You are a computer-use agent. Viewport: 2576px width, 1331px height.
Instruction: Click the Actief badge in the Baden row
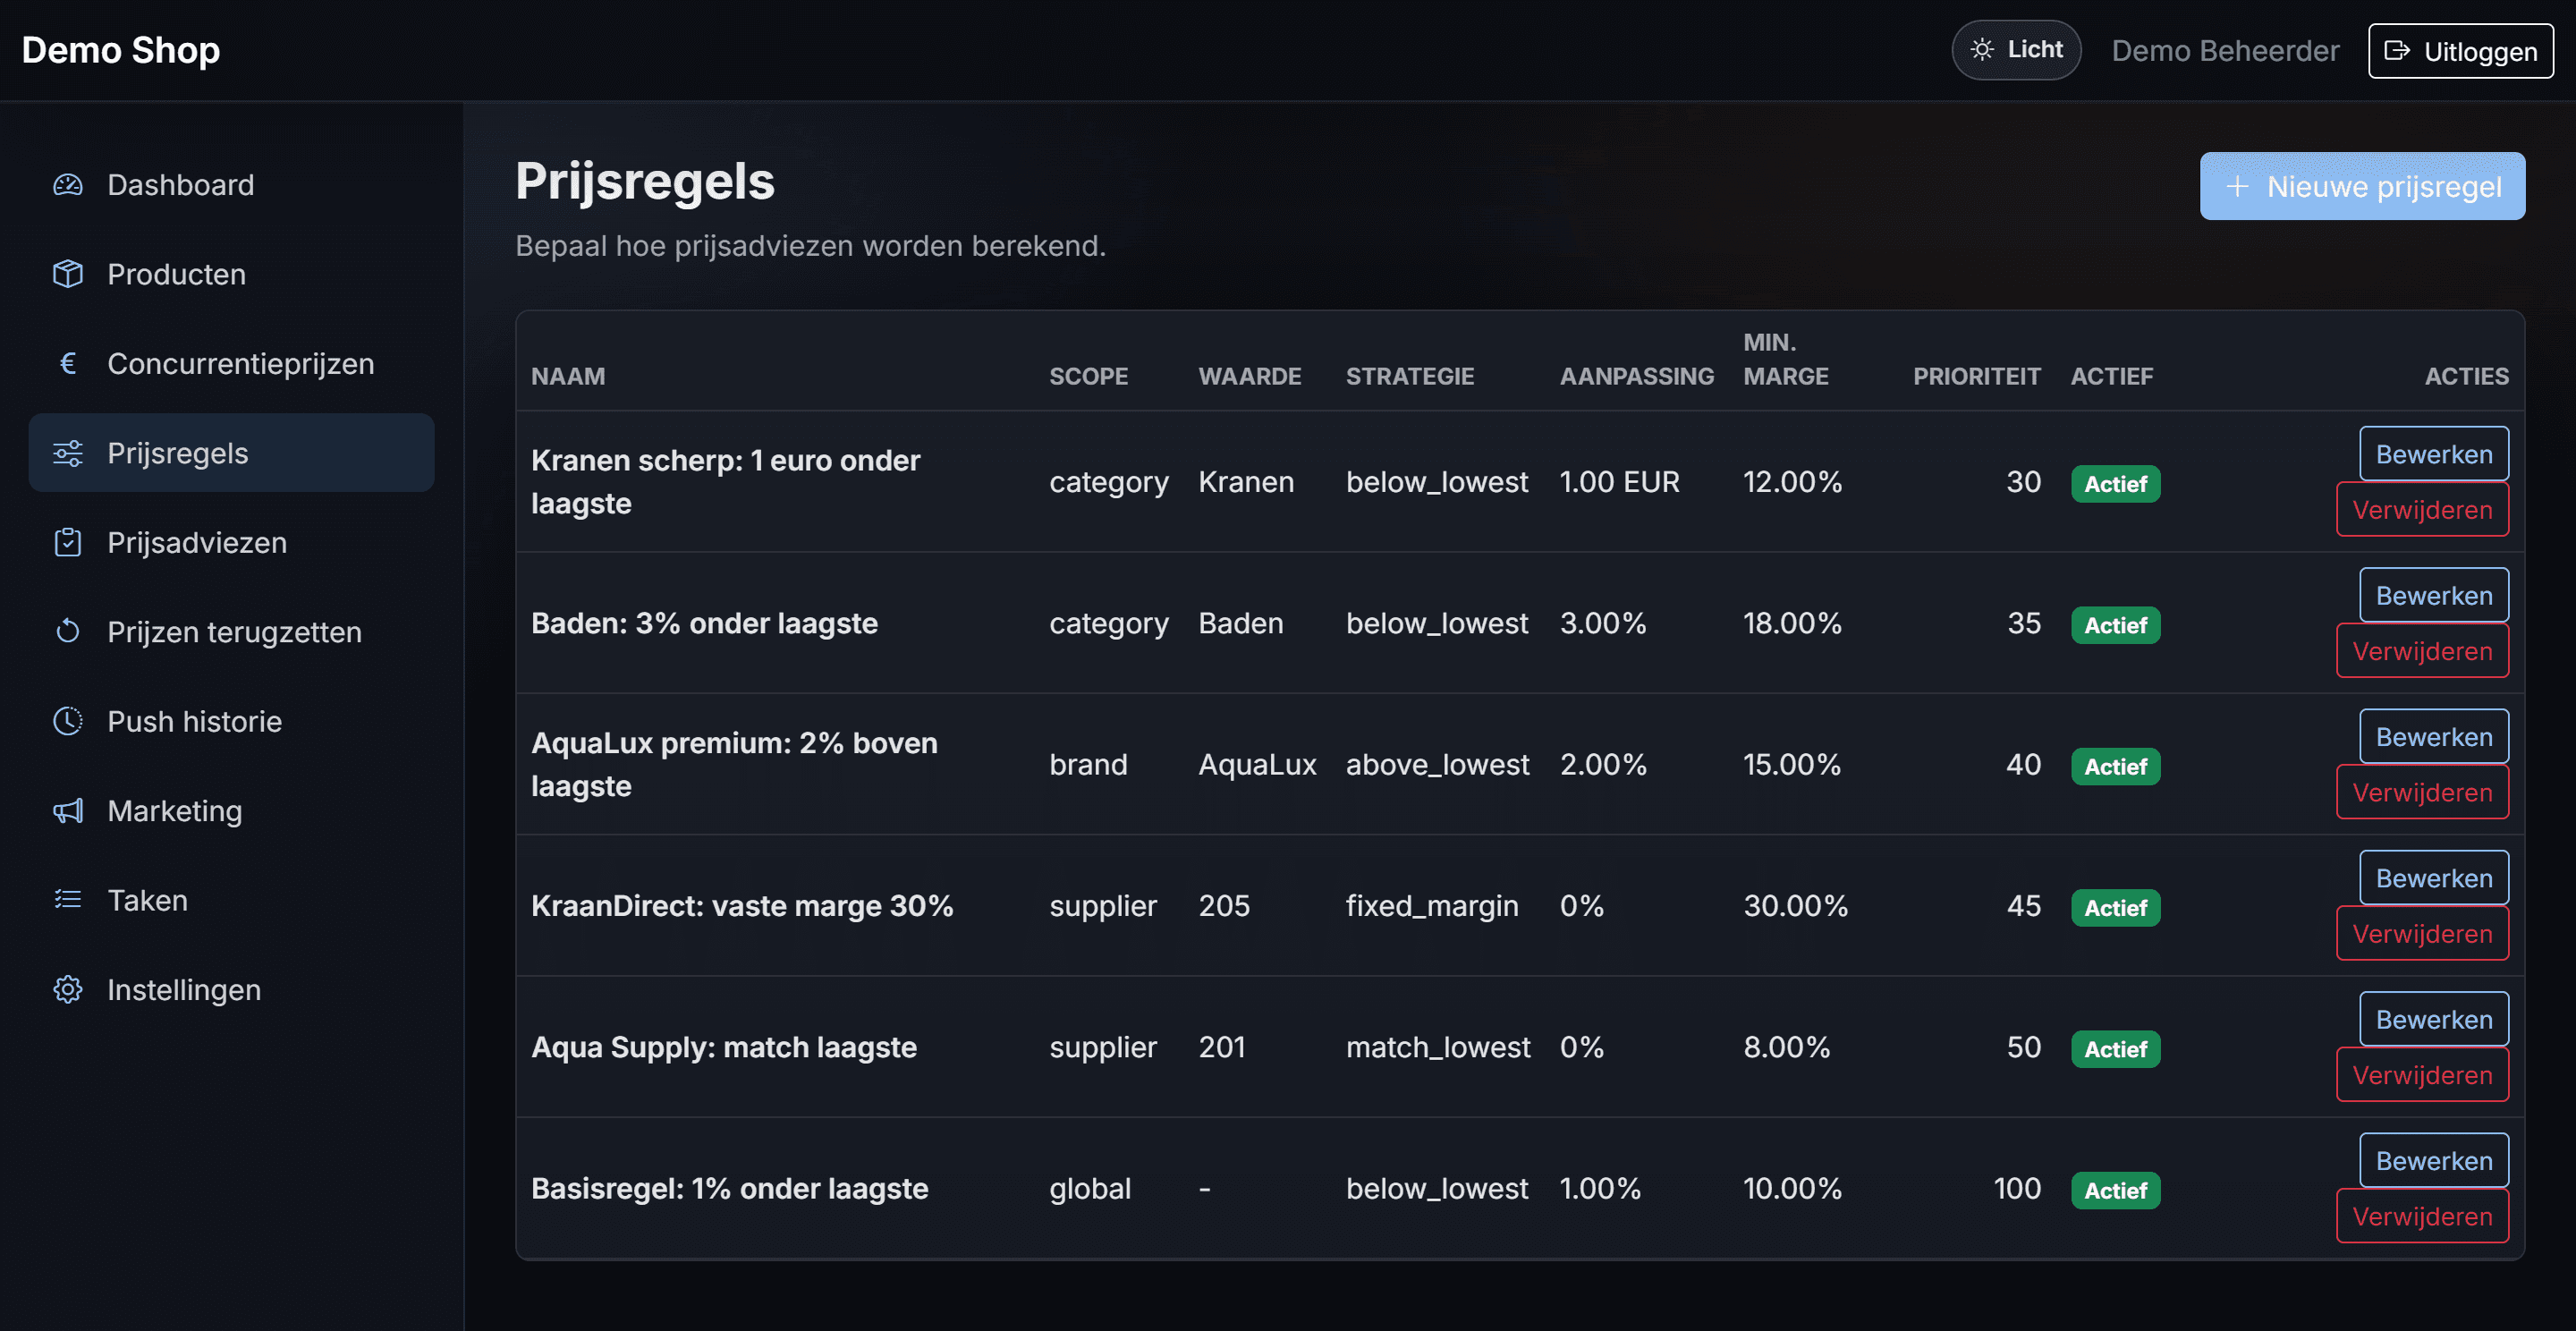click(x=2115, y=625)
